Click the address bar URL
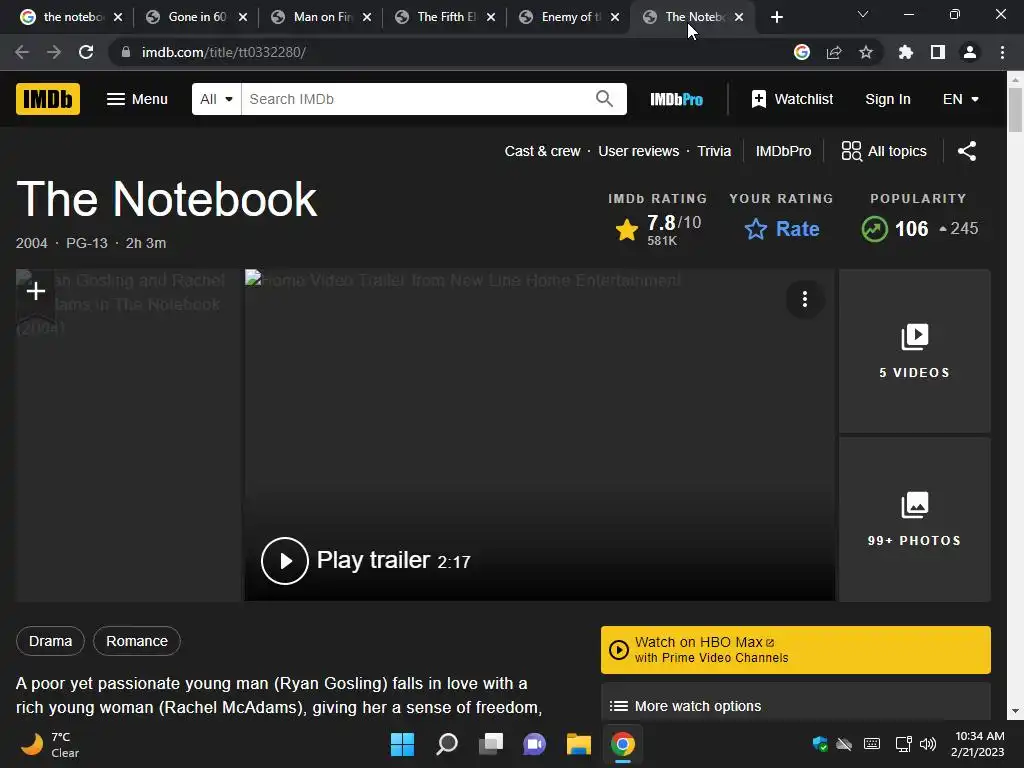This screenshot has height=768, width=1024. (224, 52)
